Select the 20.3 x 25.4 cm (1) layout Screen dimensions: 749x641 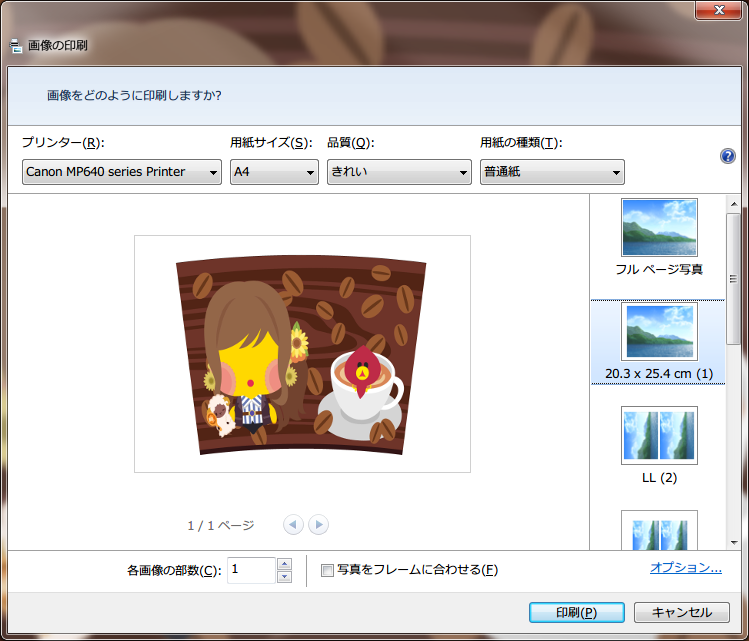coord(659,342)
